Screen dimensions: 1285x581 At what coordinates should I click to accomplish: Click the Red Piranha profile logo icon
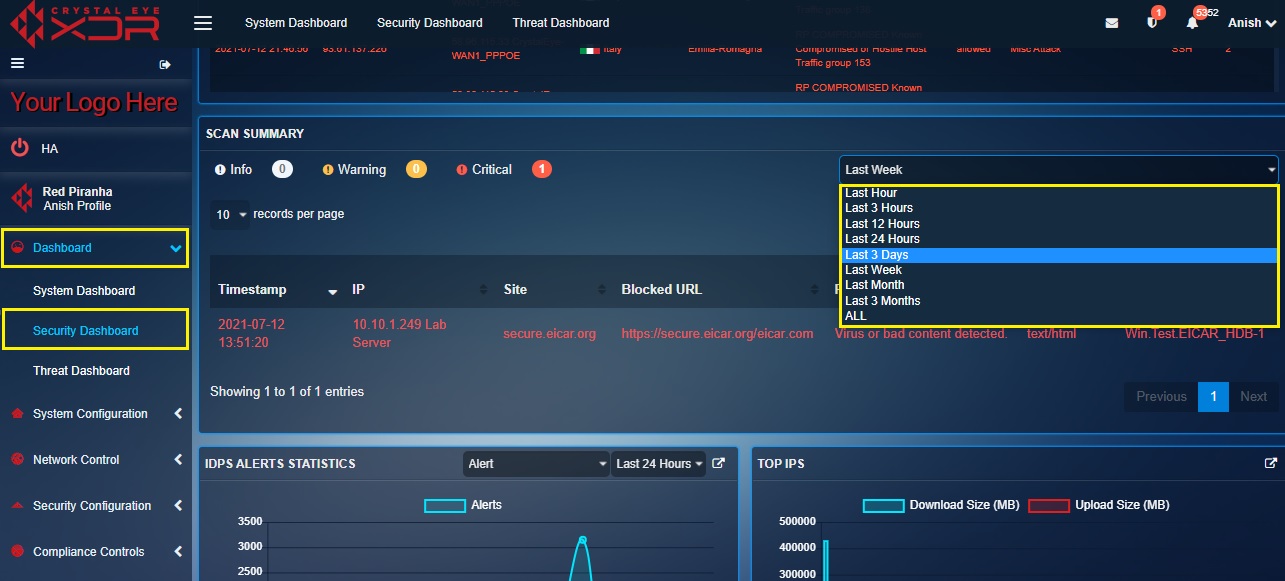[x=21, y=198]
